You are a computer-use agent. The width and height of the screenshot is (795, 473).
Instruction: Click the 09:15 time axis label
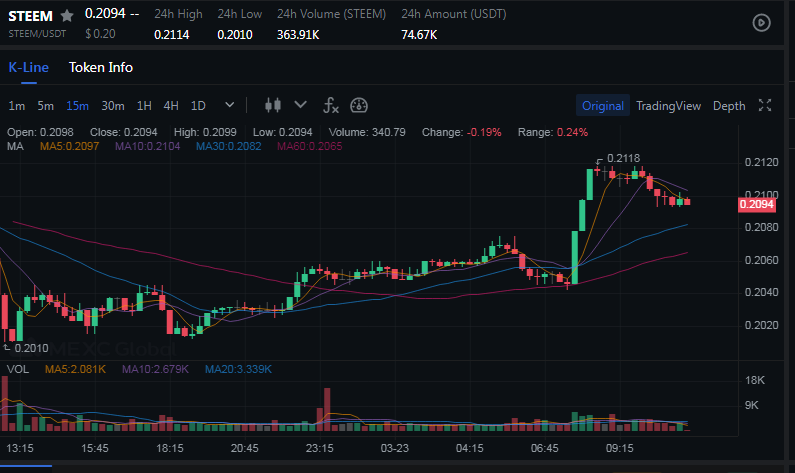click(x=620, y=448)
